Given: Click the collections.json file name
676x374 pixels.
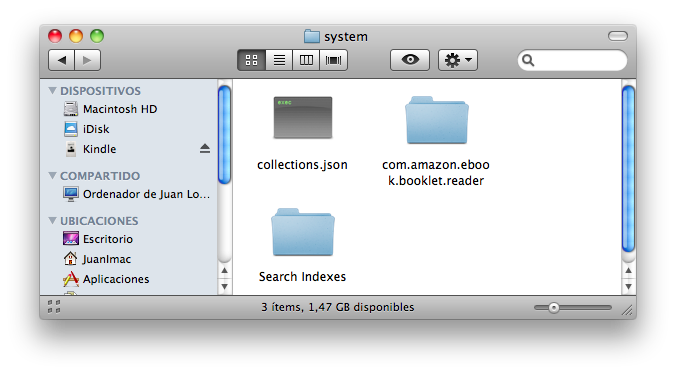Looking at the screenshot, I should pos(302,165).
